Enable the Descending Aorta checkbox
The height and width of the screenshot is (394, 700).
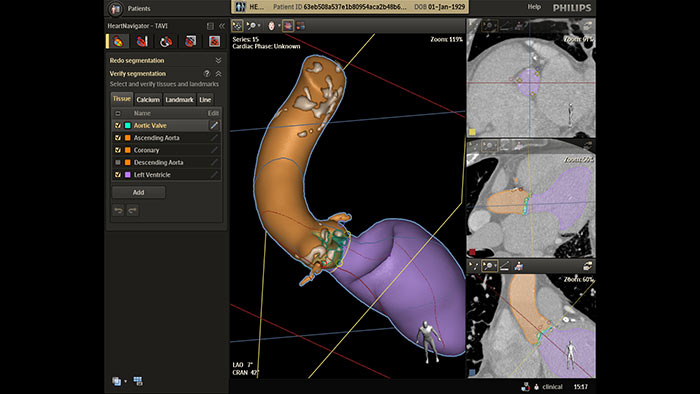click(x=118, y=162)
